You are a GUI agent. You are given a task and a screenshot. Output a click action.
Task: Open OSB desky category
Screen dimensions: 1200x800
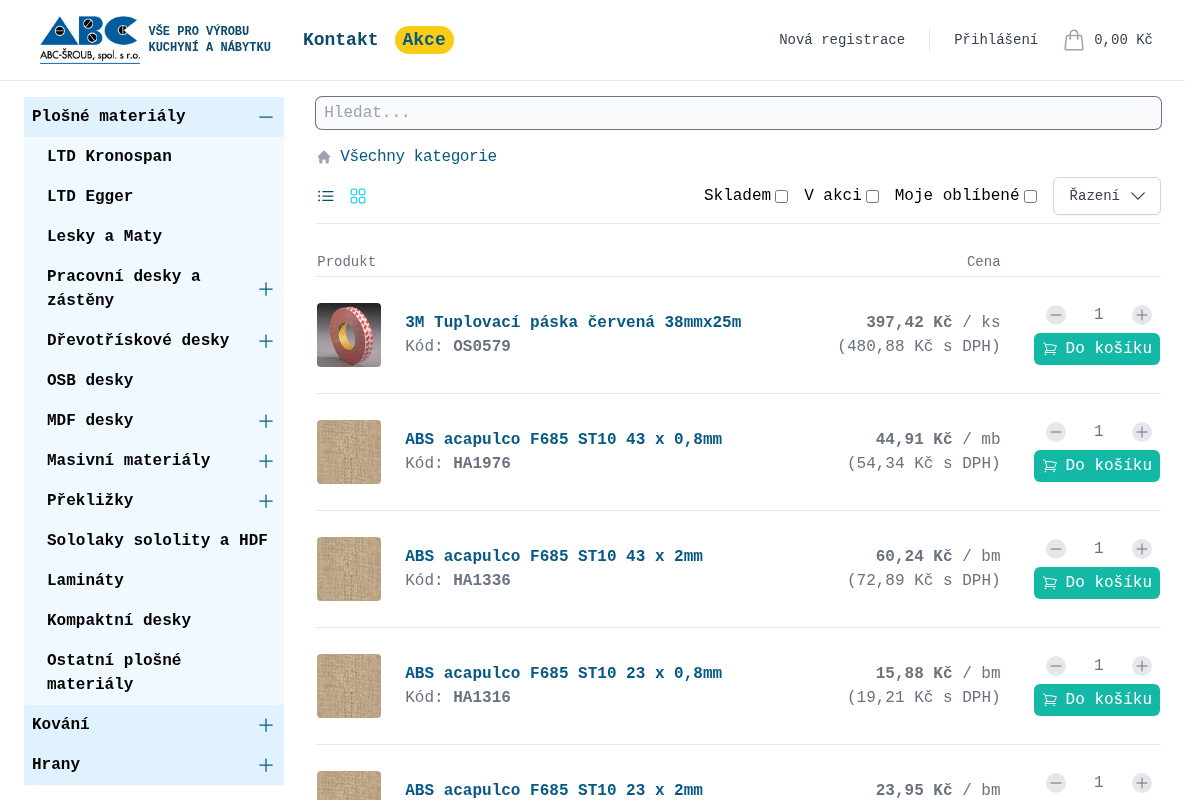pyautogui.click(x=90, y=381)
